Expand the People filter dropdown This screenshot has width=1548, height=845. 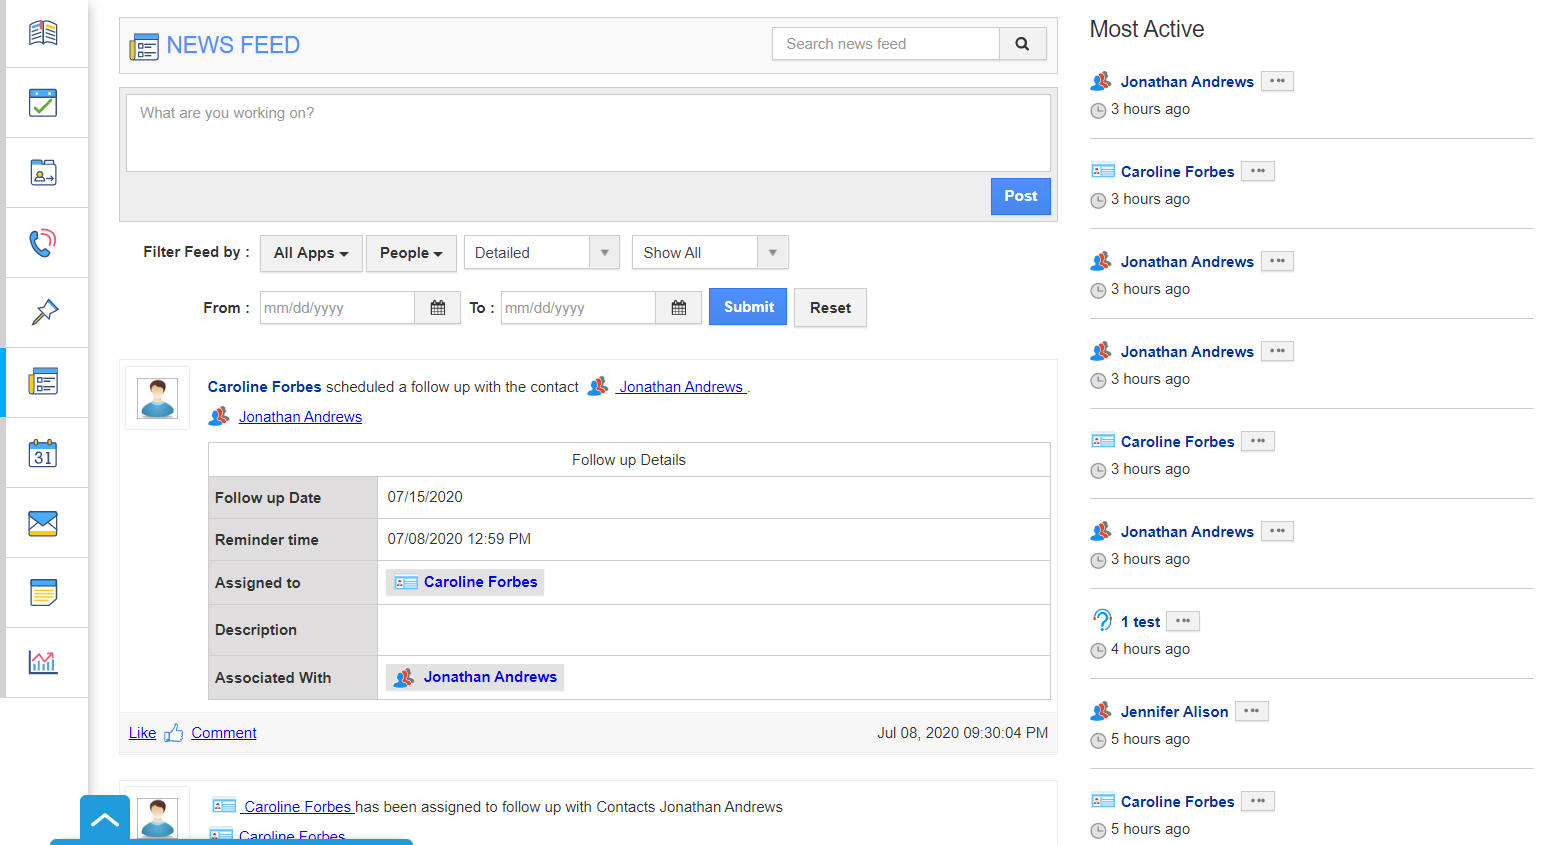coord(411,253)
